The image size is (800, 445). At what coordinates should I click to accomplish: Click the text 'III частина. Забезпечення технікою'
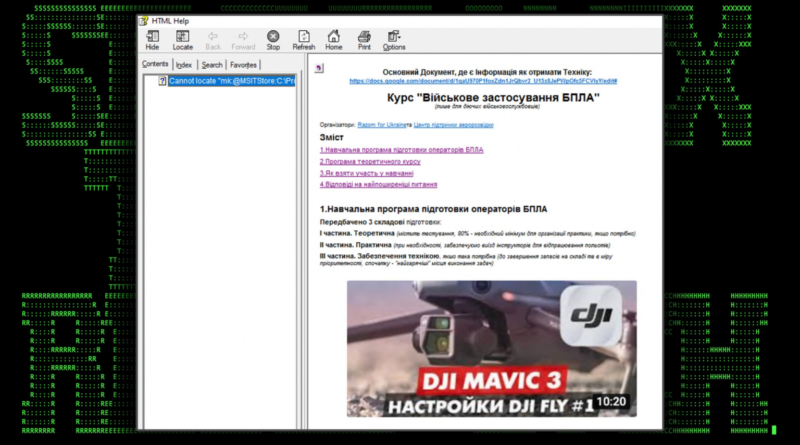pyautogui.click(x=380, y=256)
